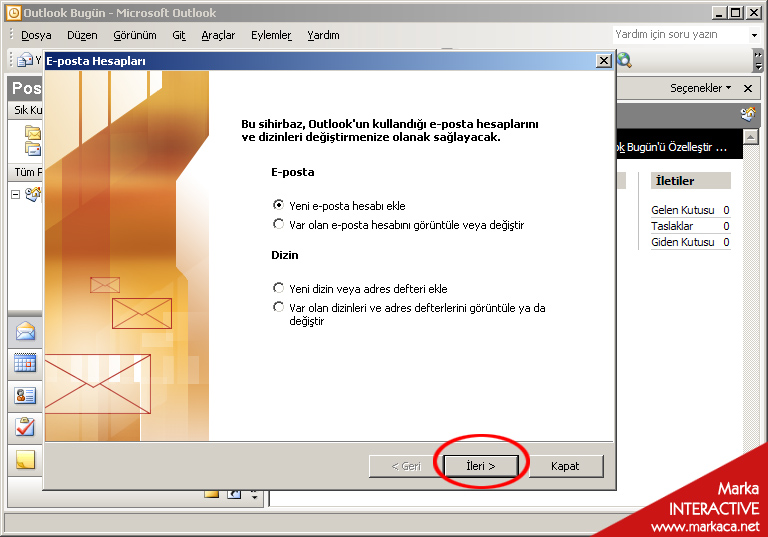Open the Gelen Kutusu link
Image resolution: width=768 pixels, height=537 pixels.
point(683,210)
